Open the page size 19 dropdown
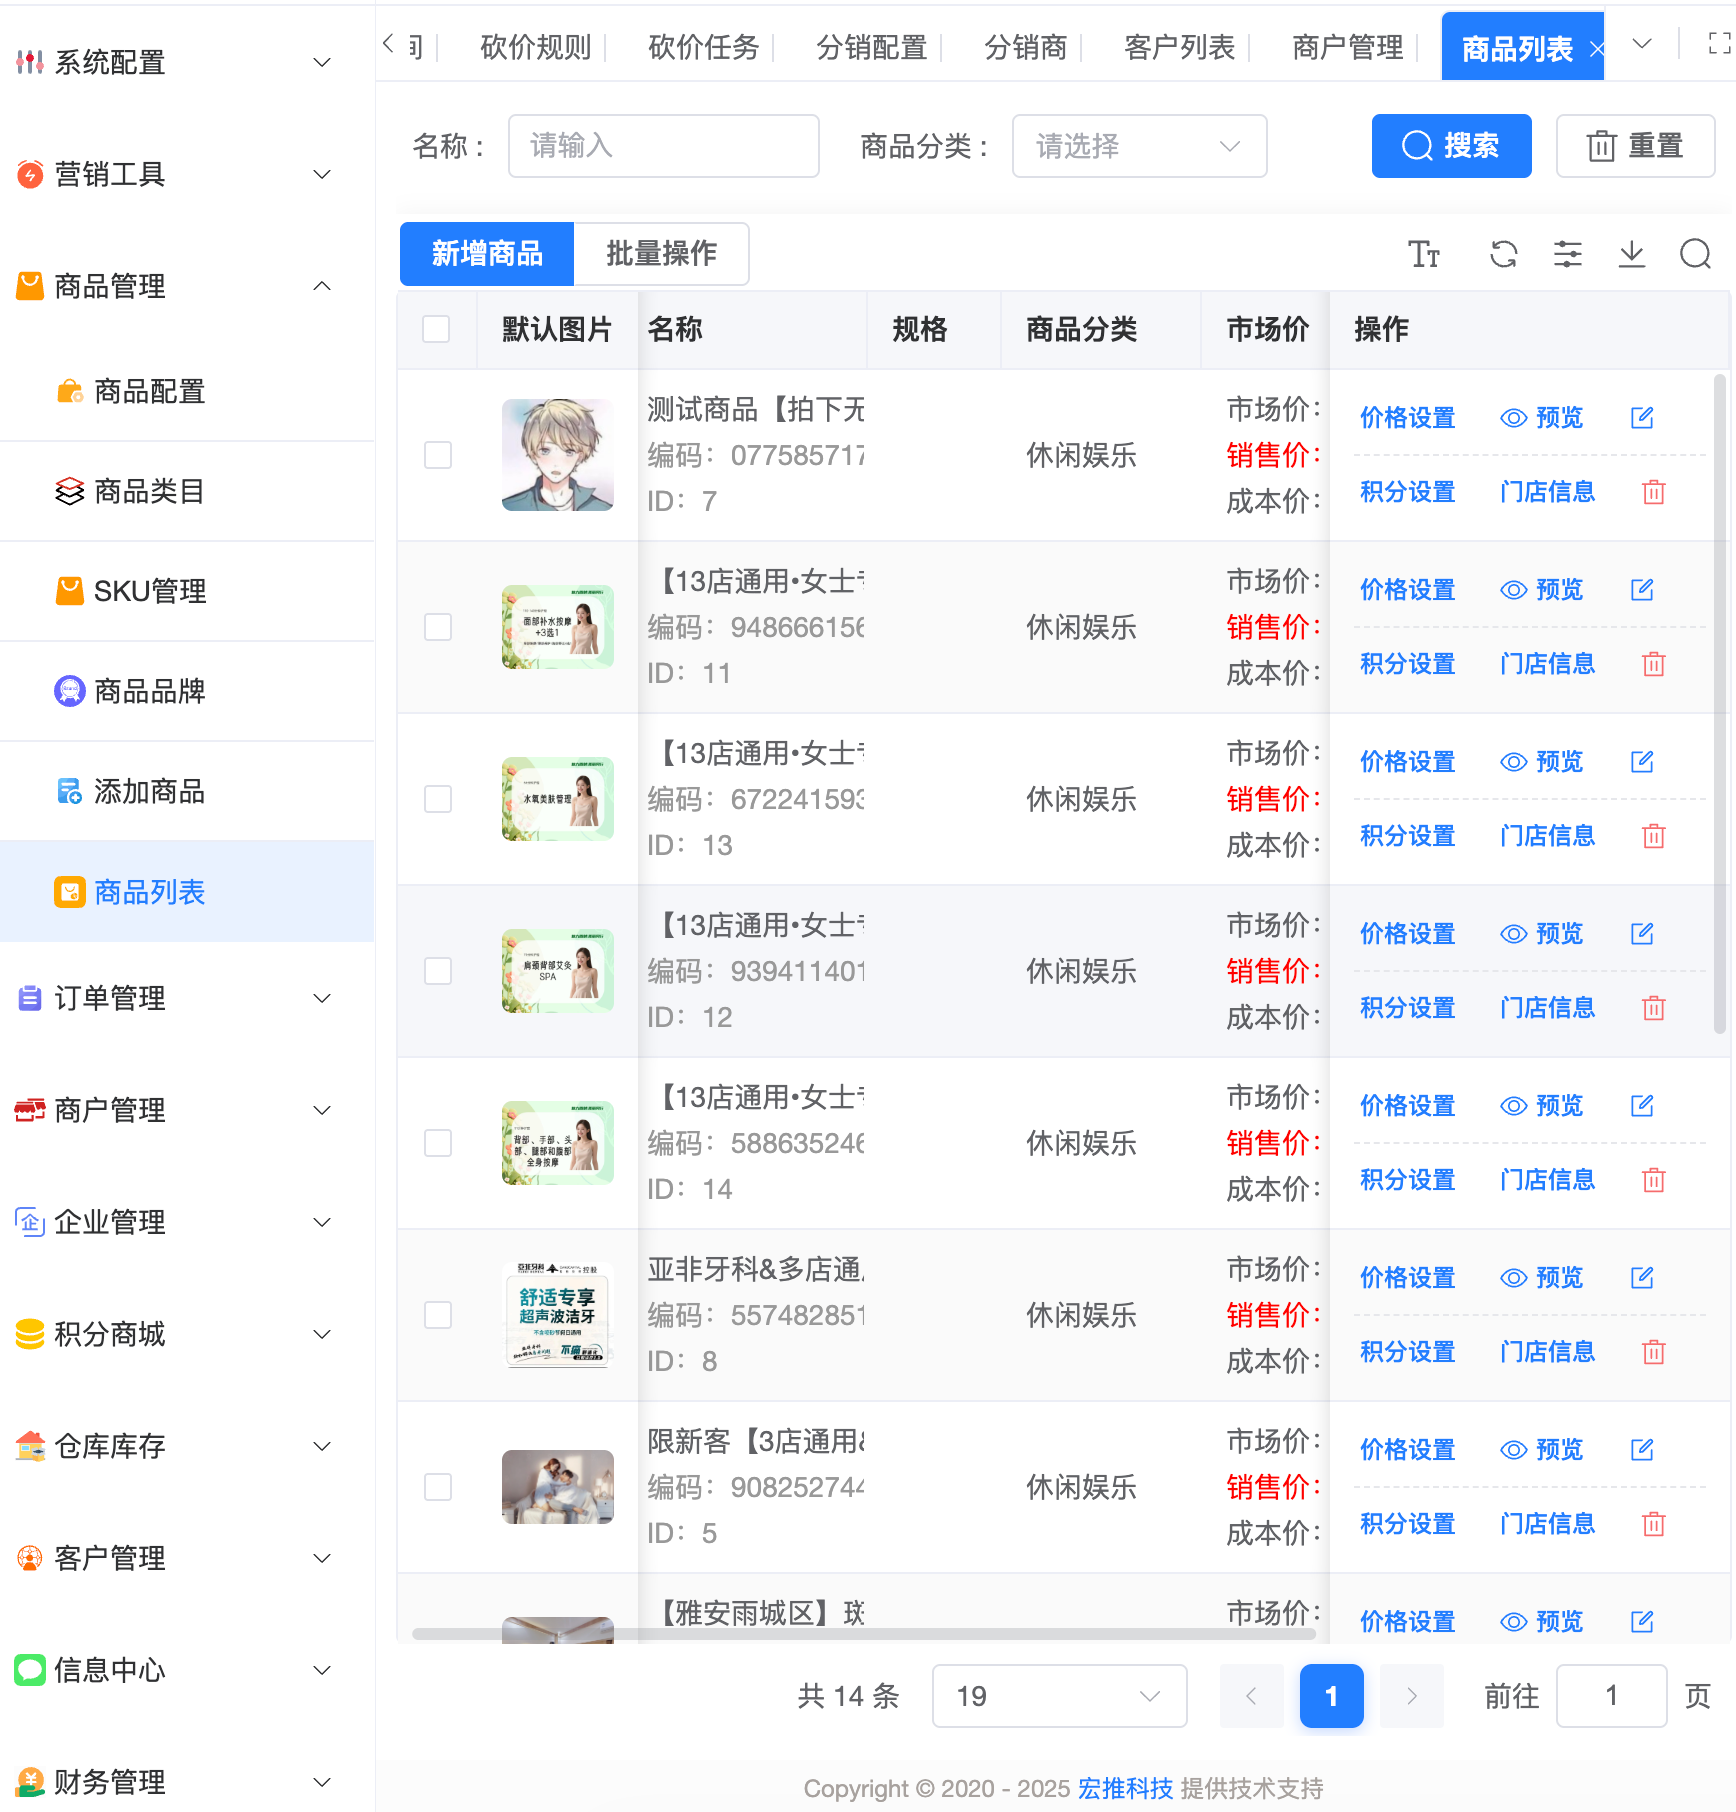1736x1812 pixels. click(1058, 1696)
